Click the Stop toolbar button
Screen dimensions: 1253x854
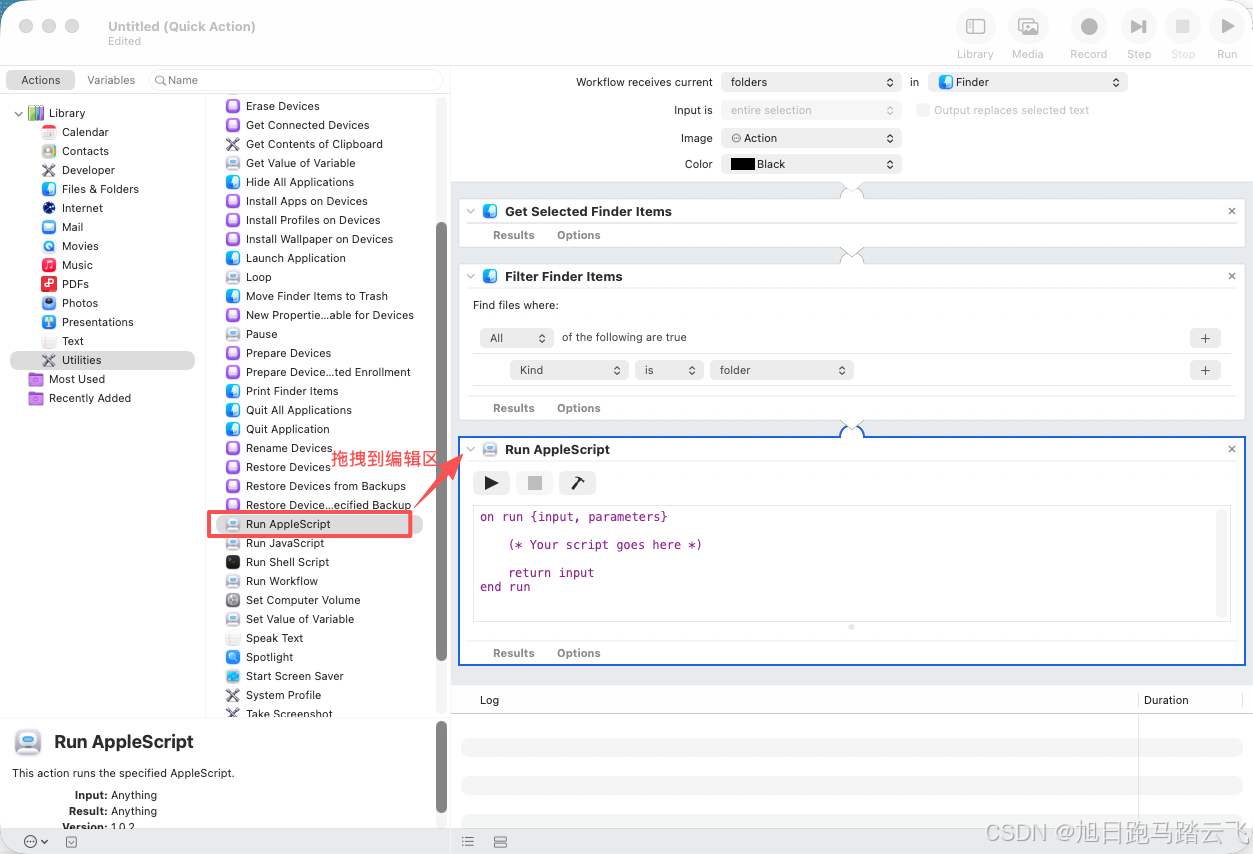point(1183,27)
